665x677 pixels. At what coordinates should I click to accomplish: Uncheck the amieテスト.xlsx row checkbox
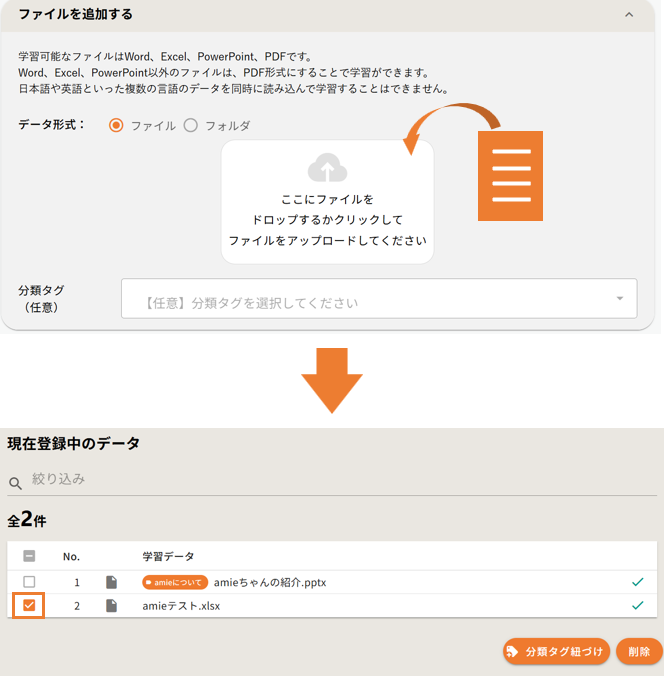[x=29, y=605]
